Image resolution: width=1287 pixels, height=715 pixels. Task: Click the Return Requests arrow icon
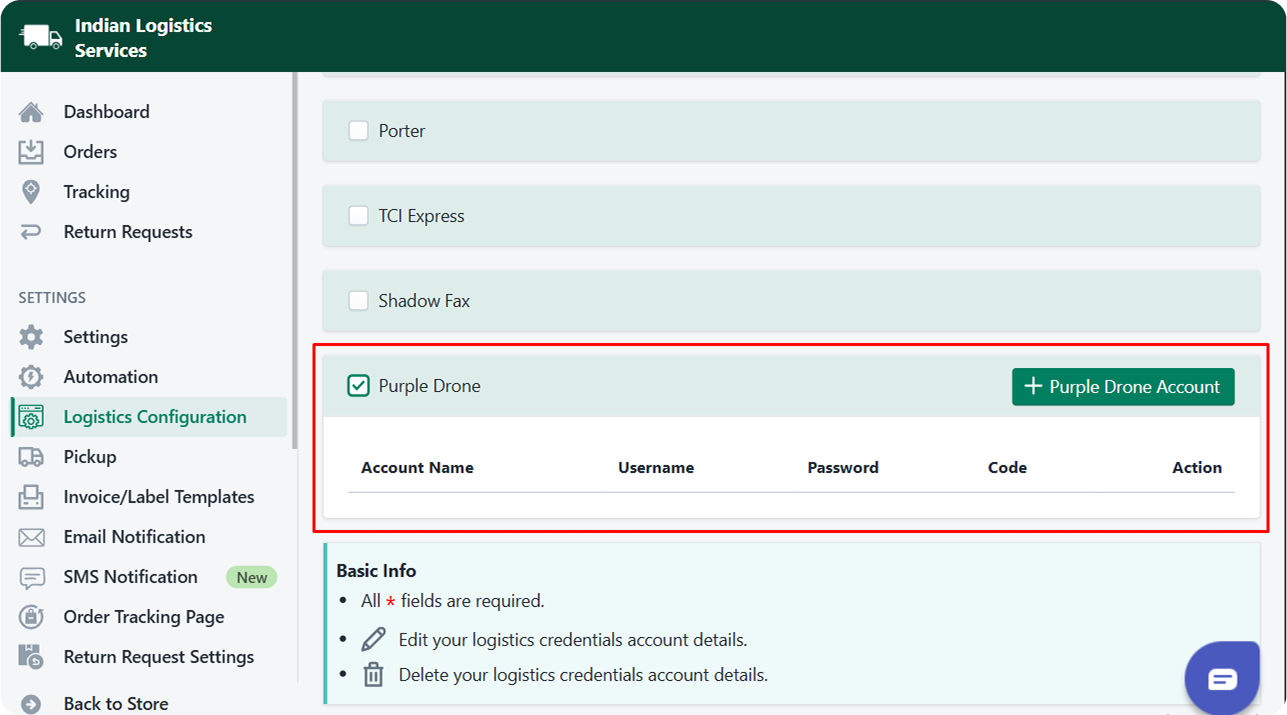click(x=31, y=232)
